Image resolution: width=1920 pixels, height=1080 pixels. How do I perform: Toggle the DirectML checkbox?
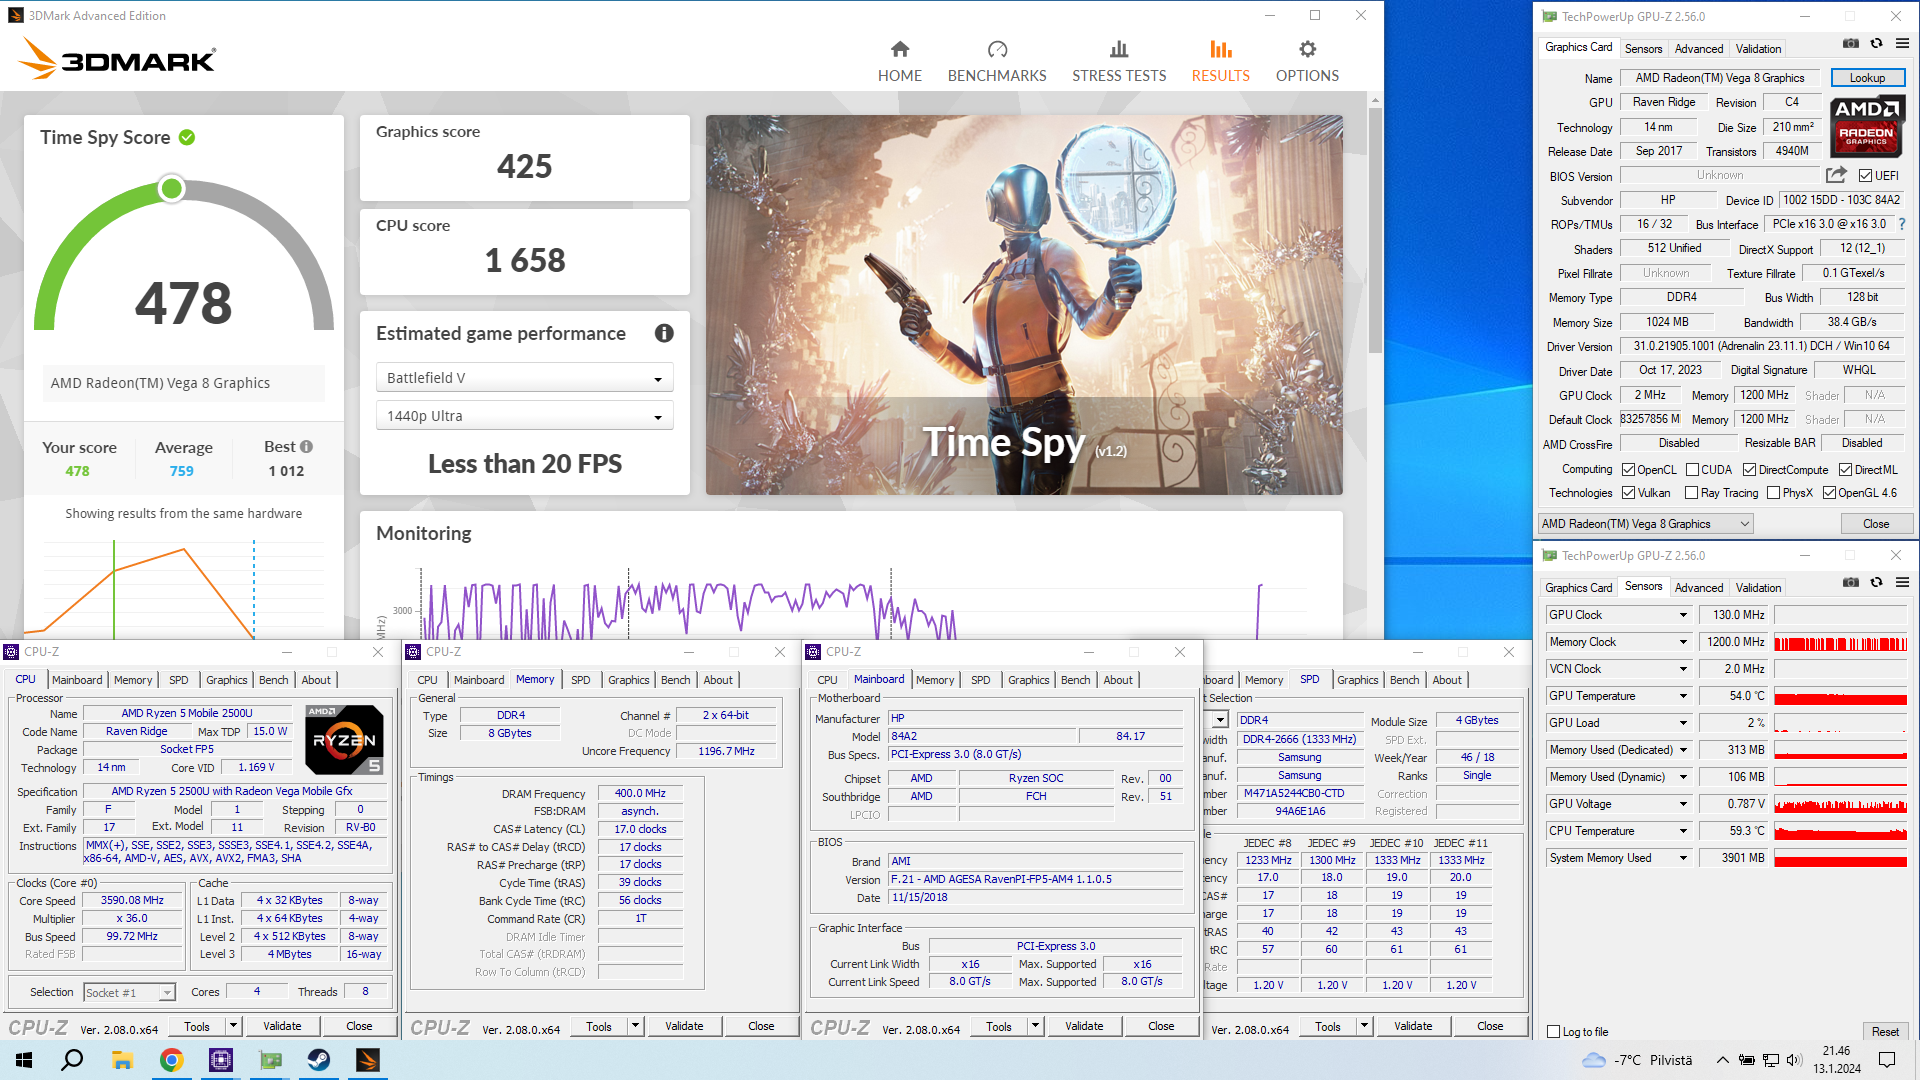[1845, 470]
